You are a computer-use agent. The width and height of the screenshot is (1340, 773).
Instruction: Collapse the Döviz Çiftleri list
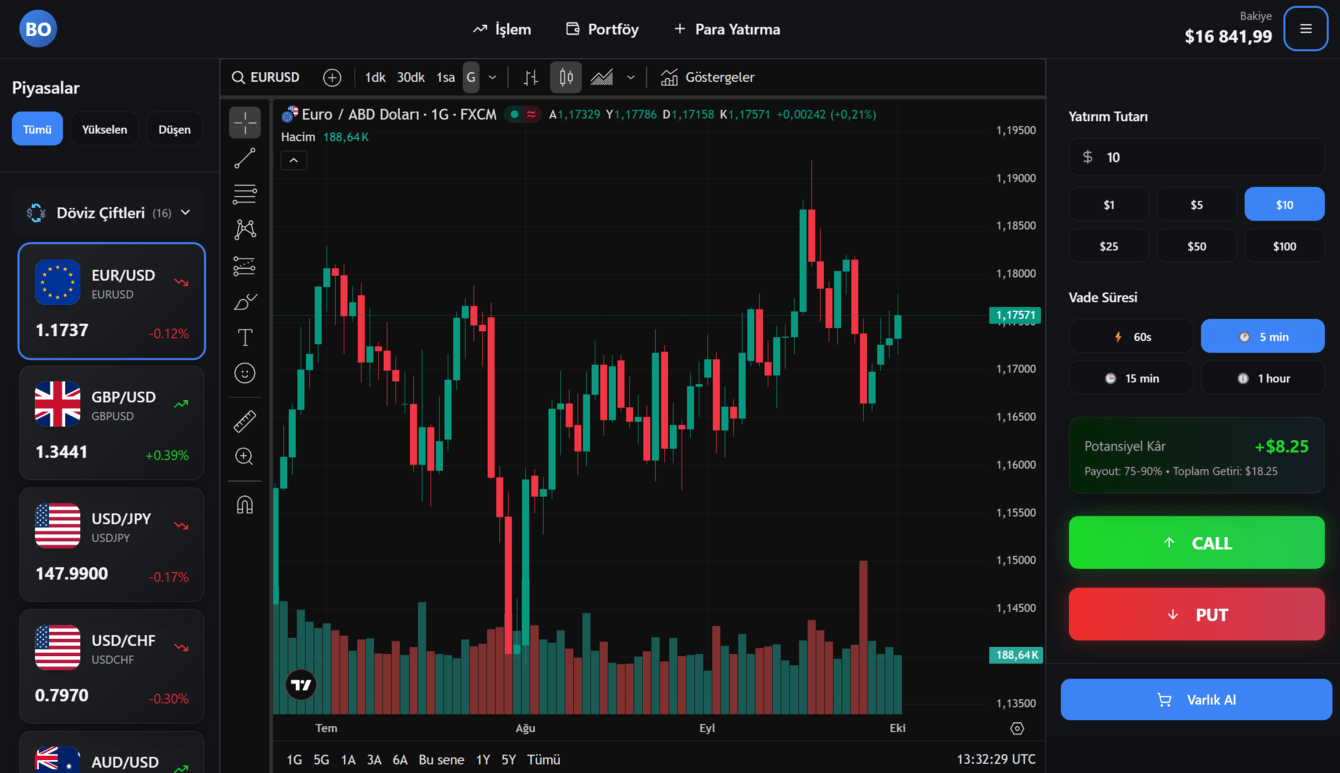click(x=185, y=213)
